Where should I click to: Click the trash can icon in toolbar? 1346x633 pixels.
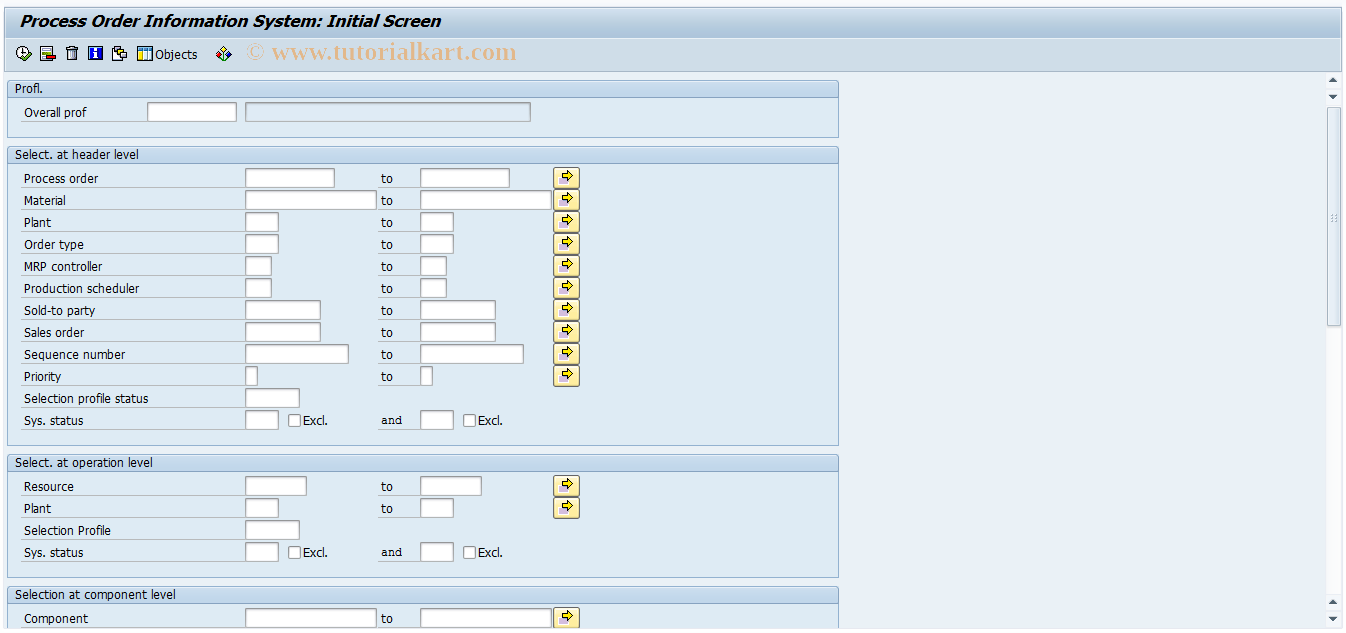(71, 54)
